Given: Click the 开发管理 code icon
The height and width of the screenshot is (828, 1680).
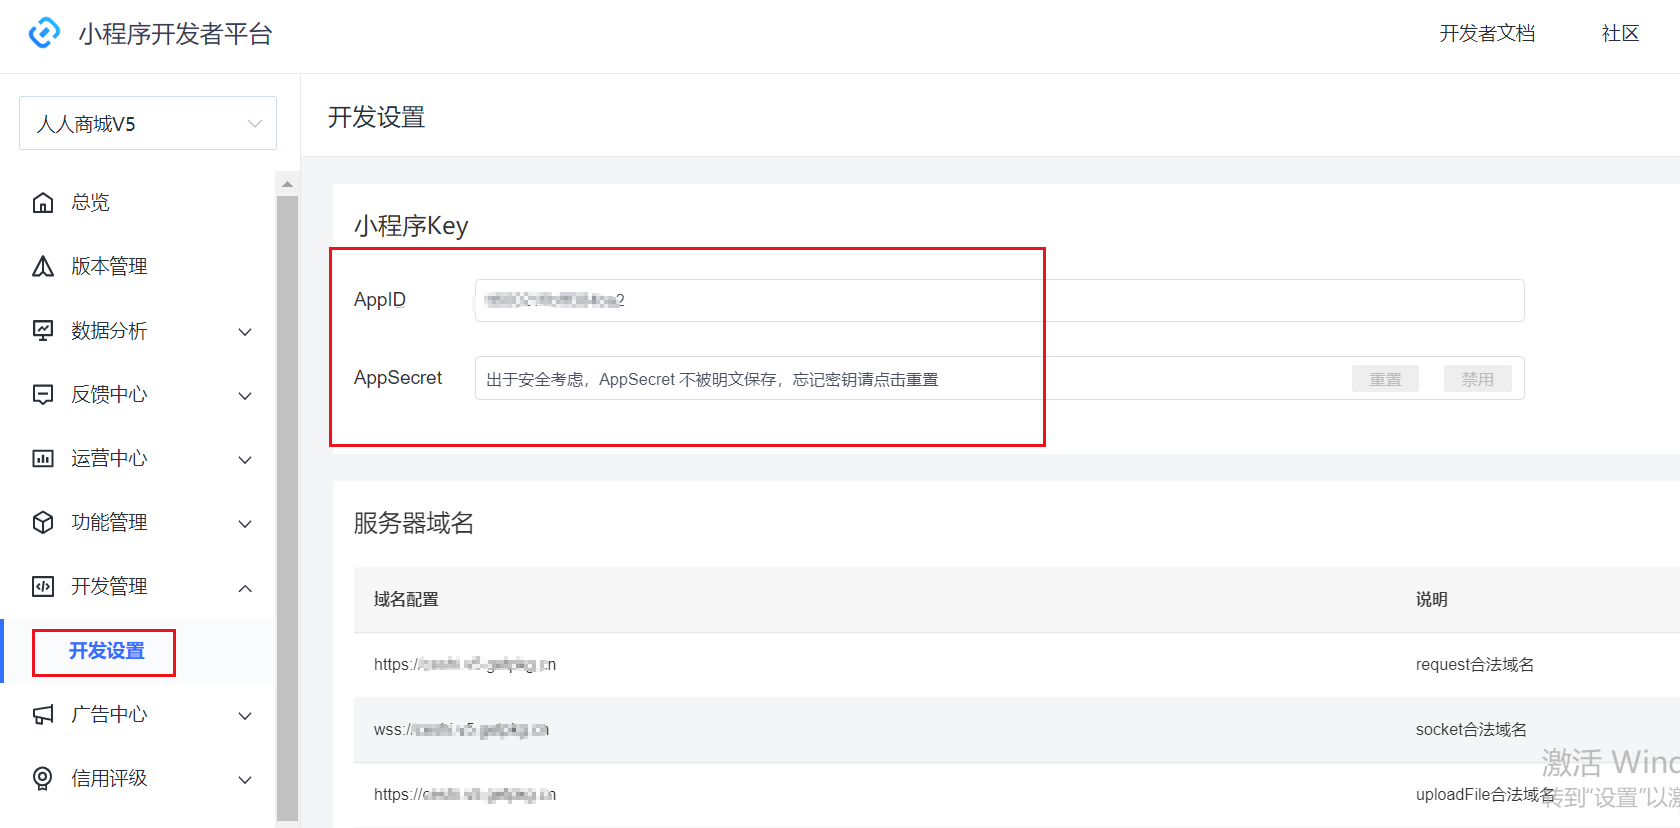Looking at the screenshot, I should [43, 586].
